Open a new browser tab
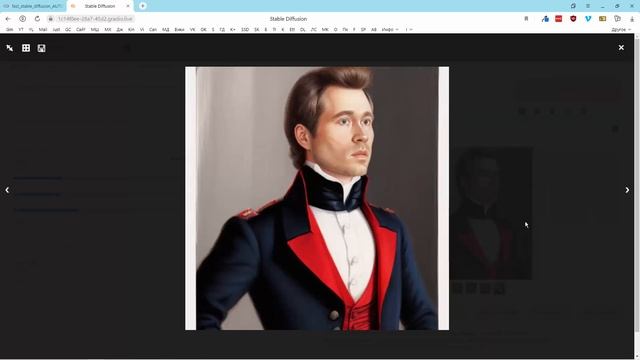The image size is (640, 360). [x=142, y=6]
